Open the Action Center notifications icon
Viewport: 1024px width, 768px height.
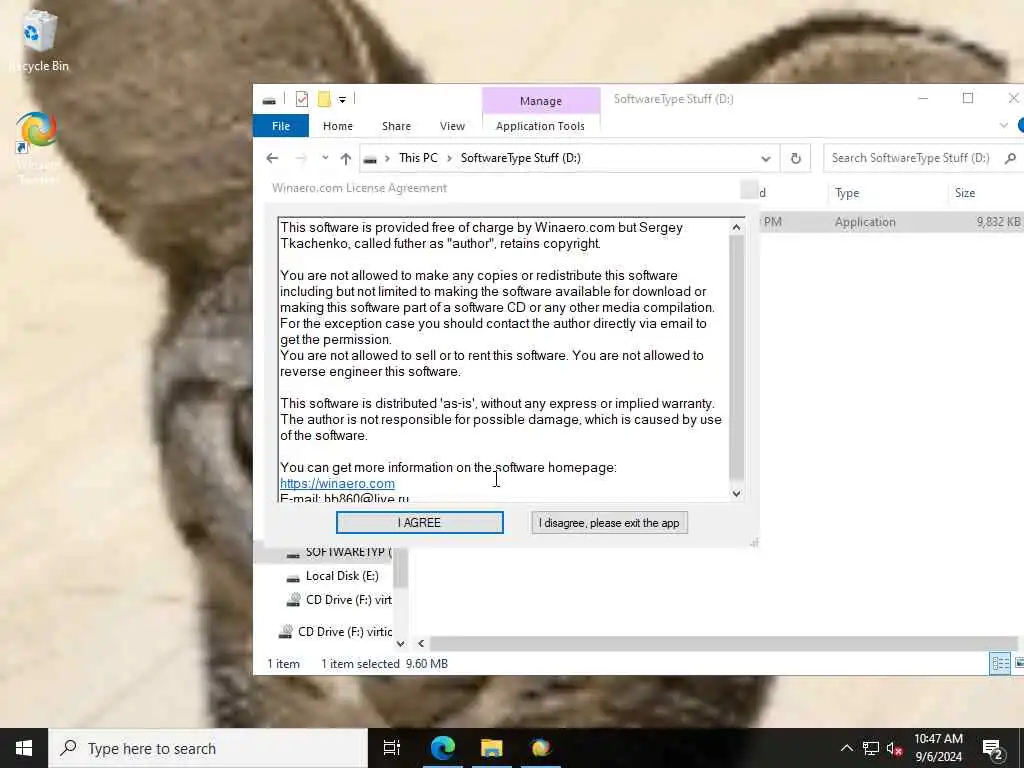coord(993,749)
